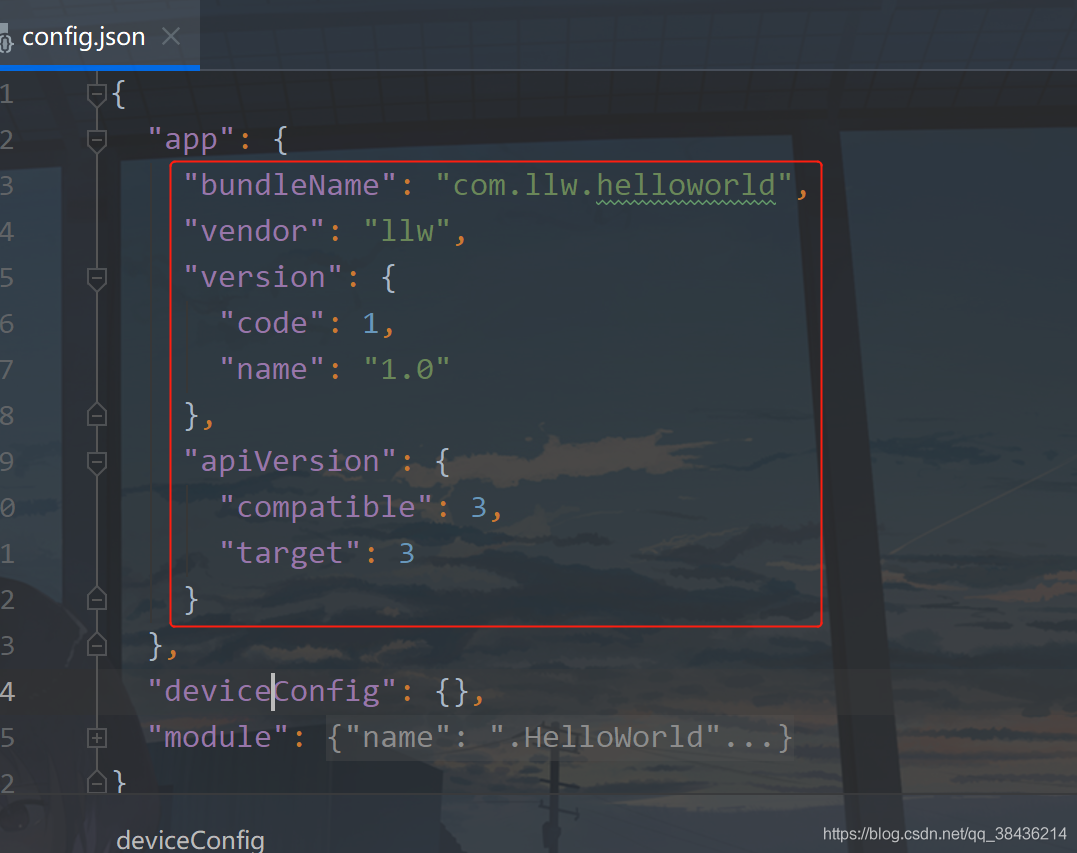Screen dimensions: 1077x853
Task: Click the "name" key under version
Action: coord(271,369)
